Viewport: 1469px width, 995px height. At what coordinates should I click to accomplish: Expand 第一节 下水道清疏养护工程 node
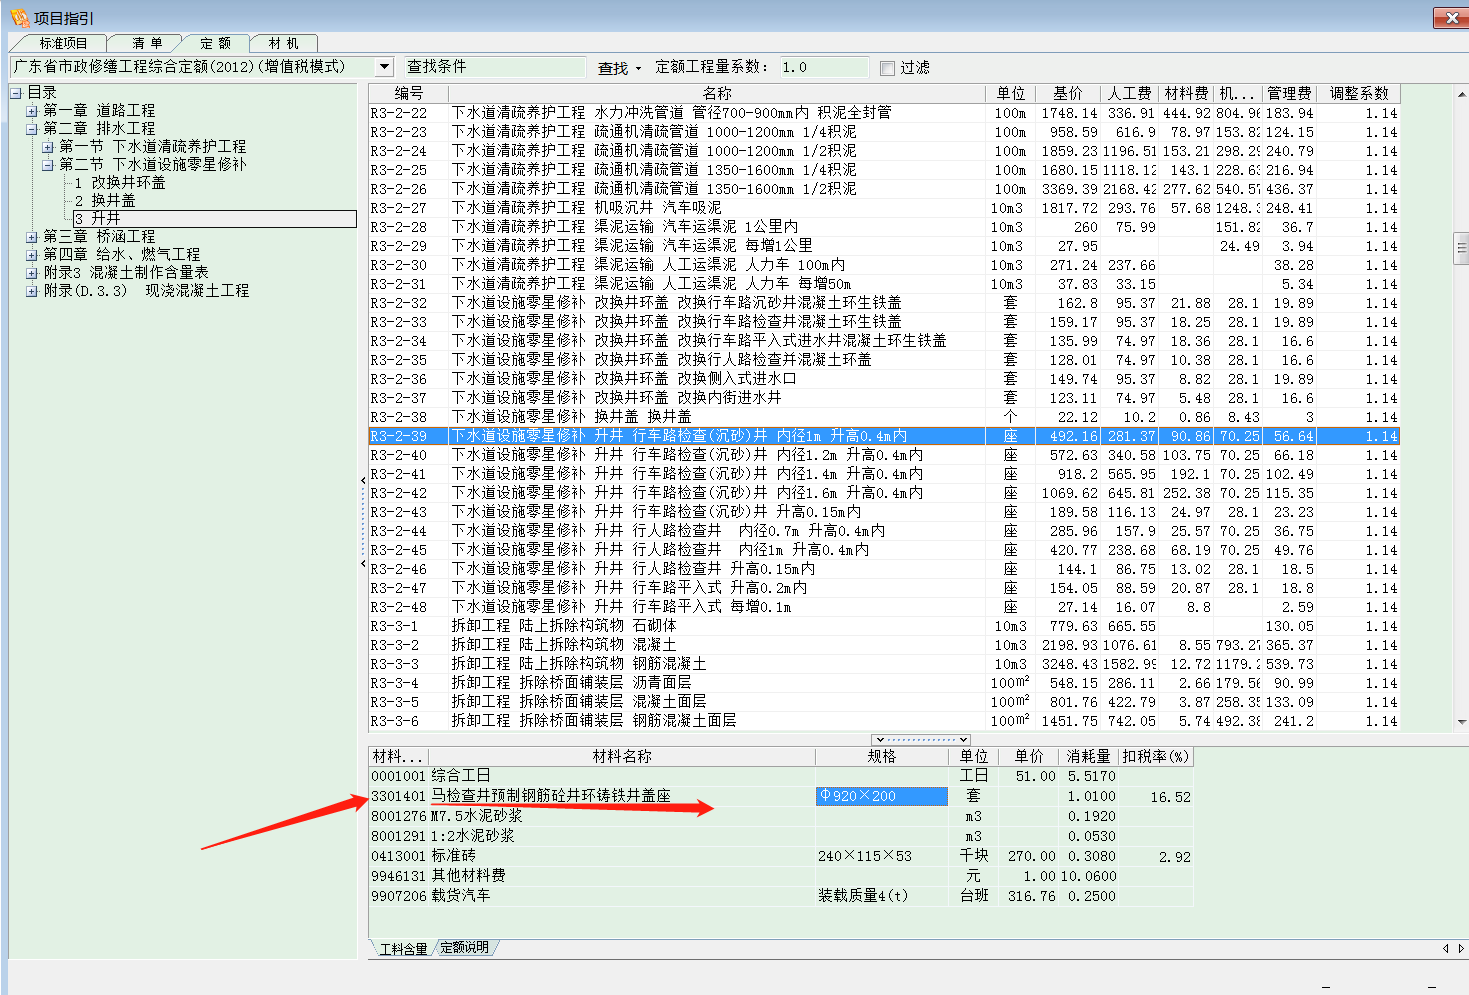[48, 147]
